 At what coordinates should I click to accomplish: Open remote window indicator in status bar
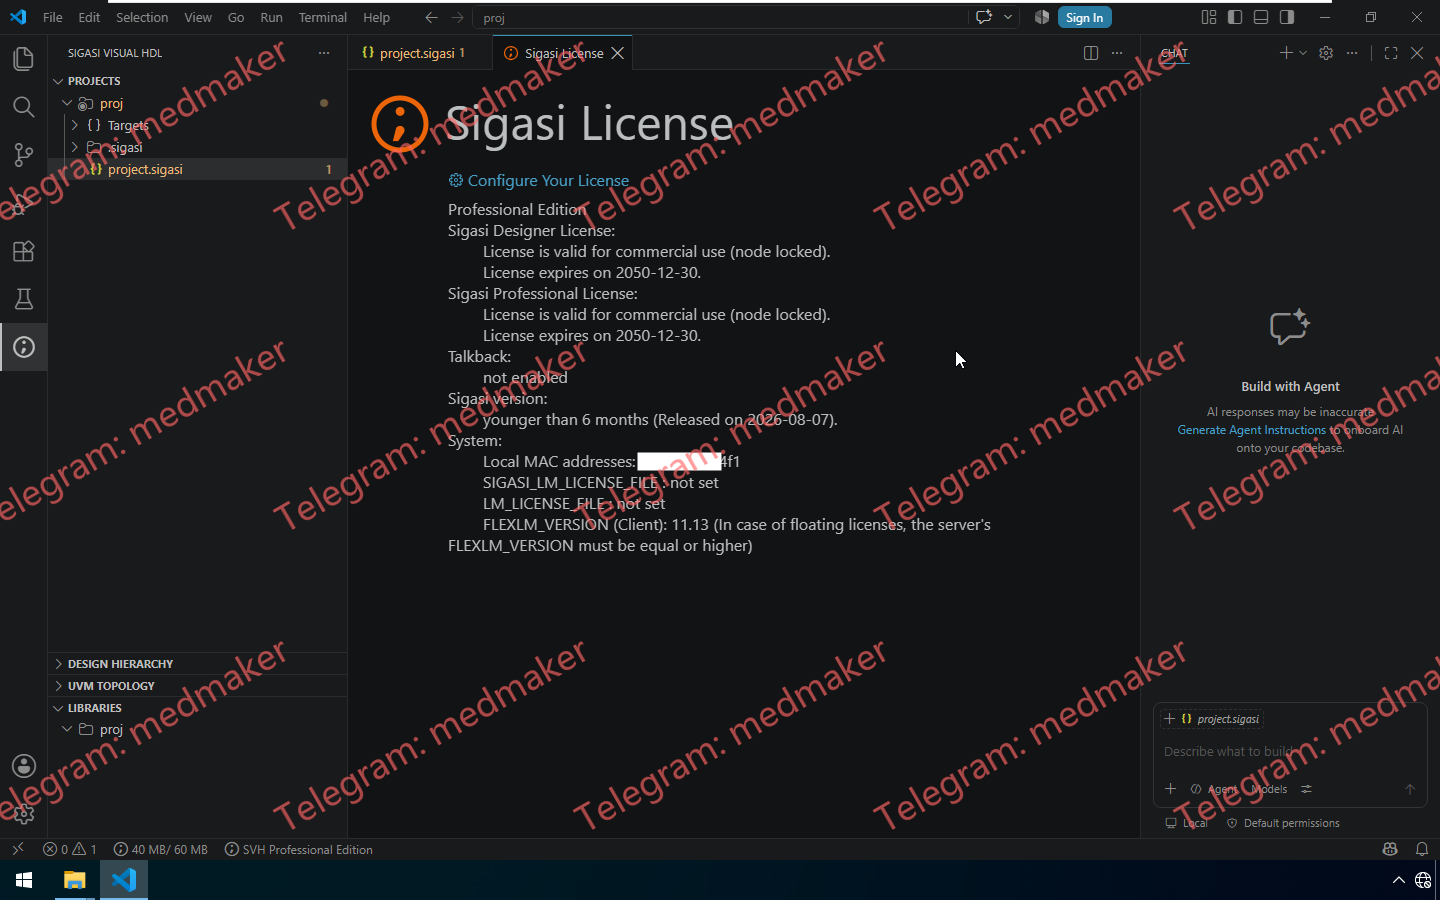[17, 849]
